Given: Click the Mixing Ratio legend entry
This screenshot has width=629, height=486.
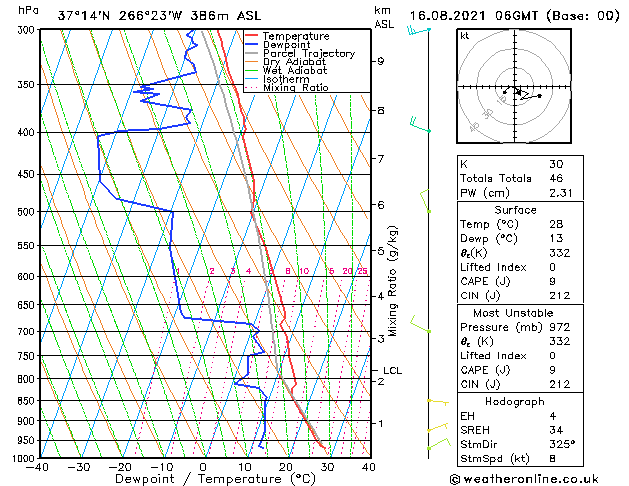Looking at the screenshot, I should pos(287,87).
